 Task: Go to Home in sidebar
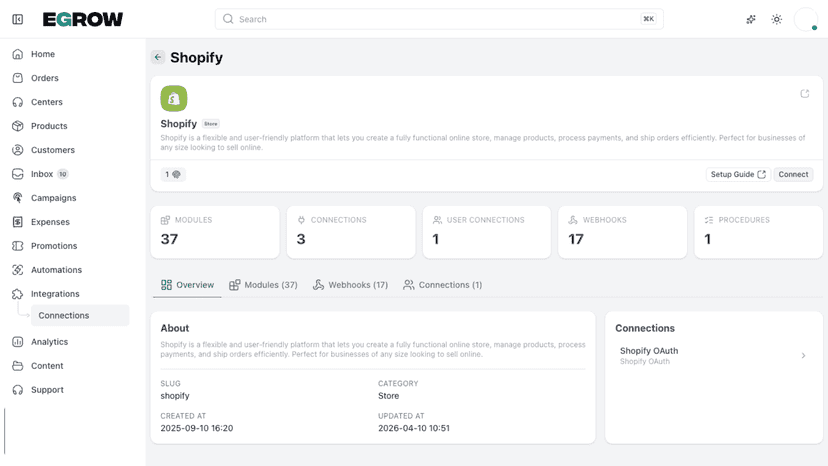(x=42, y=54)
